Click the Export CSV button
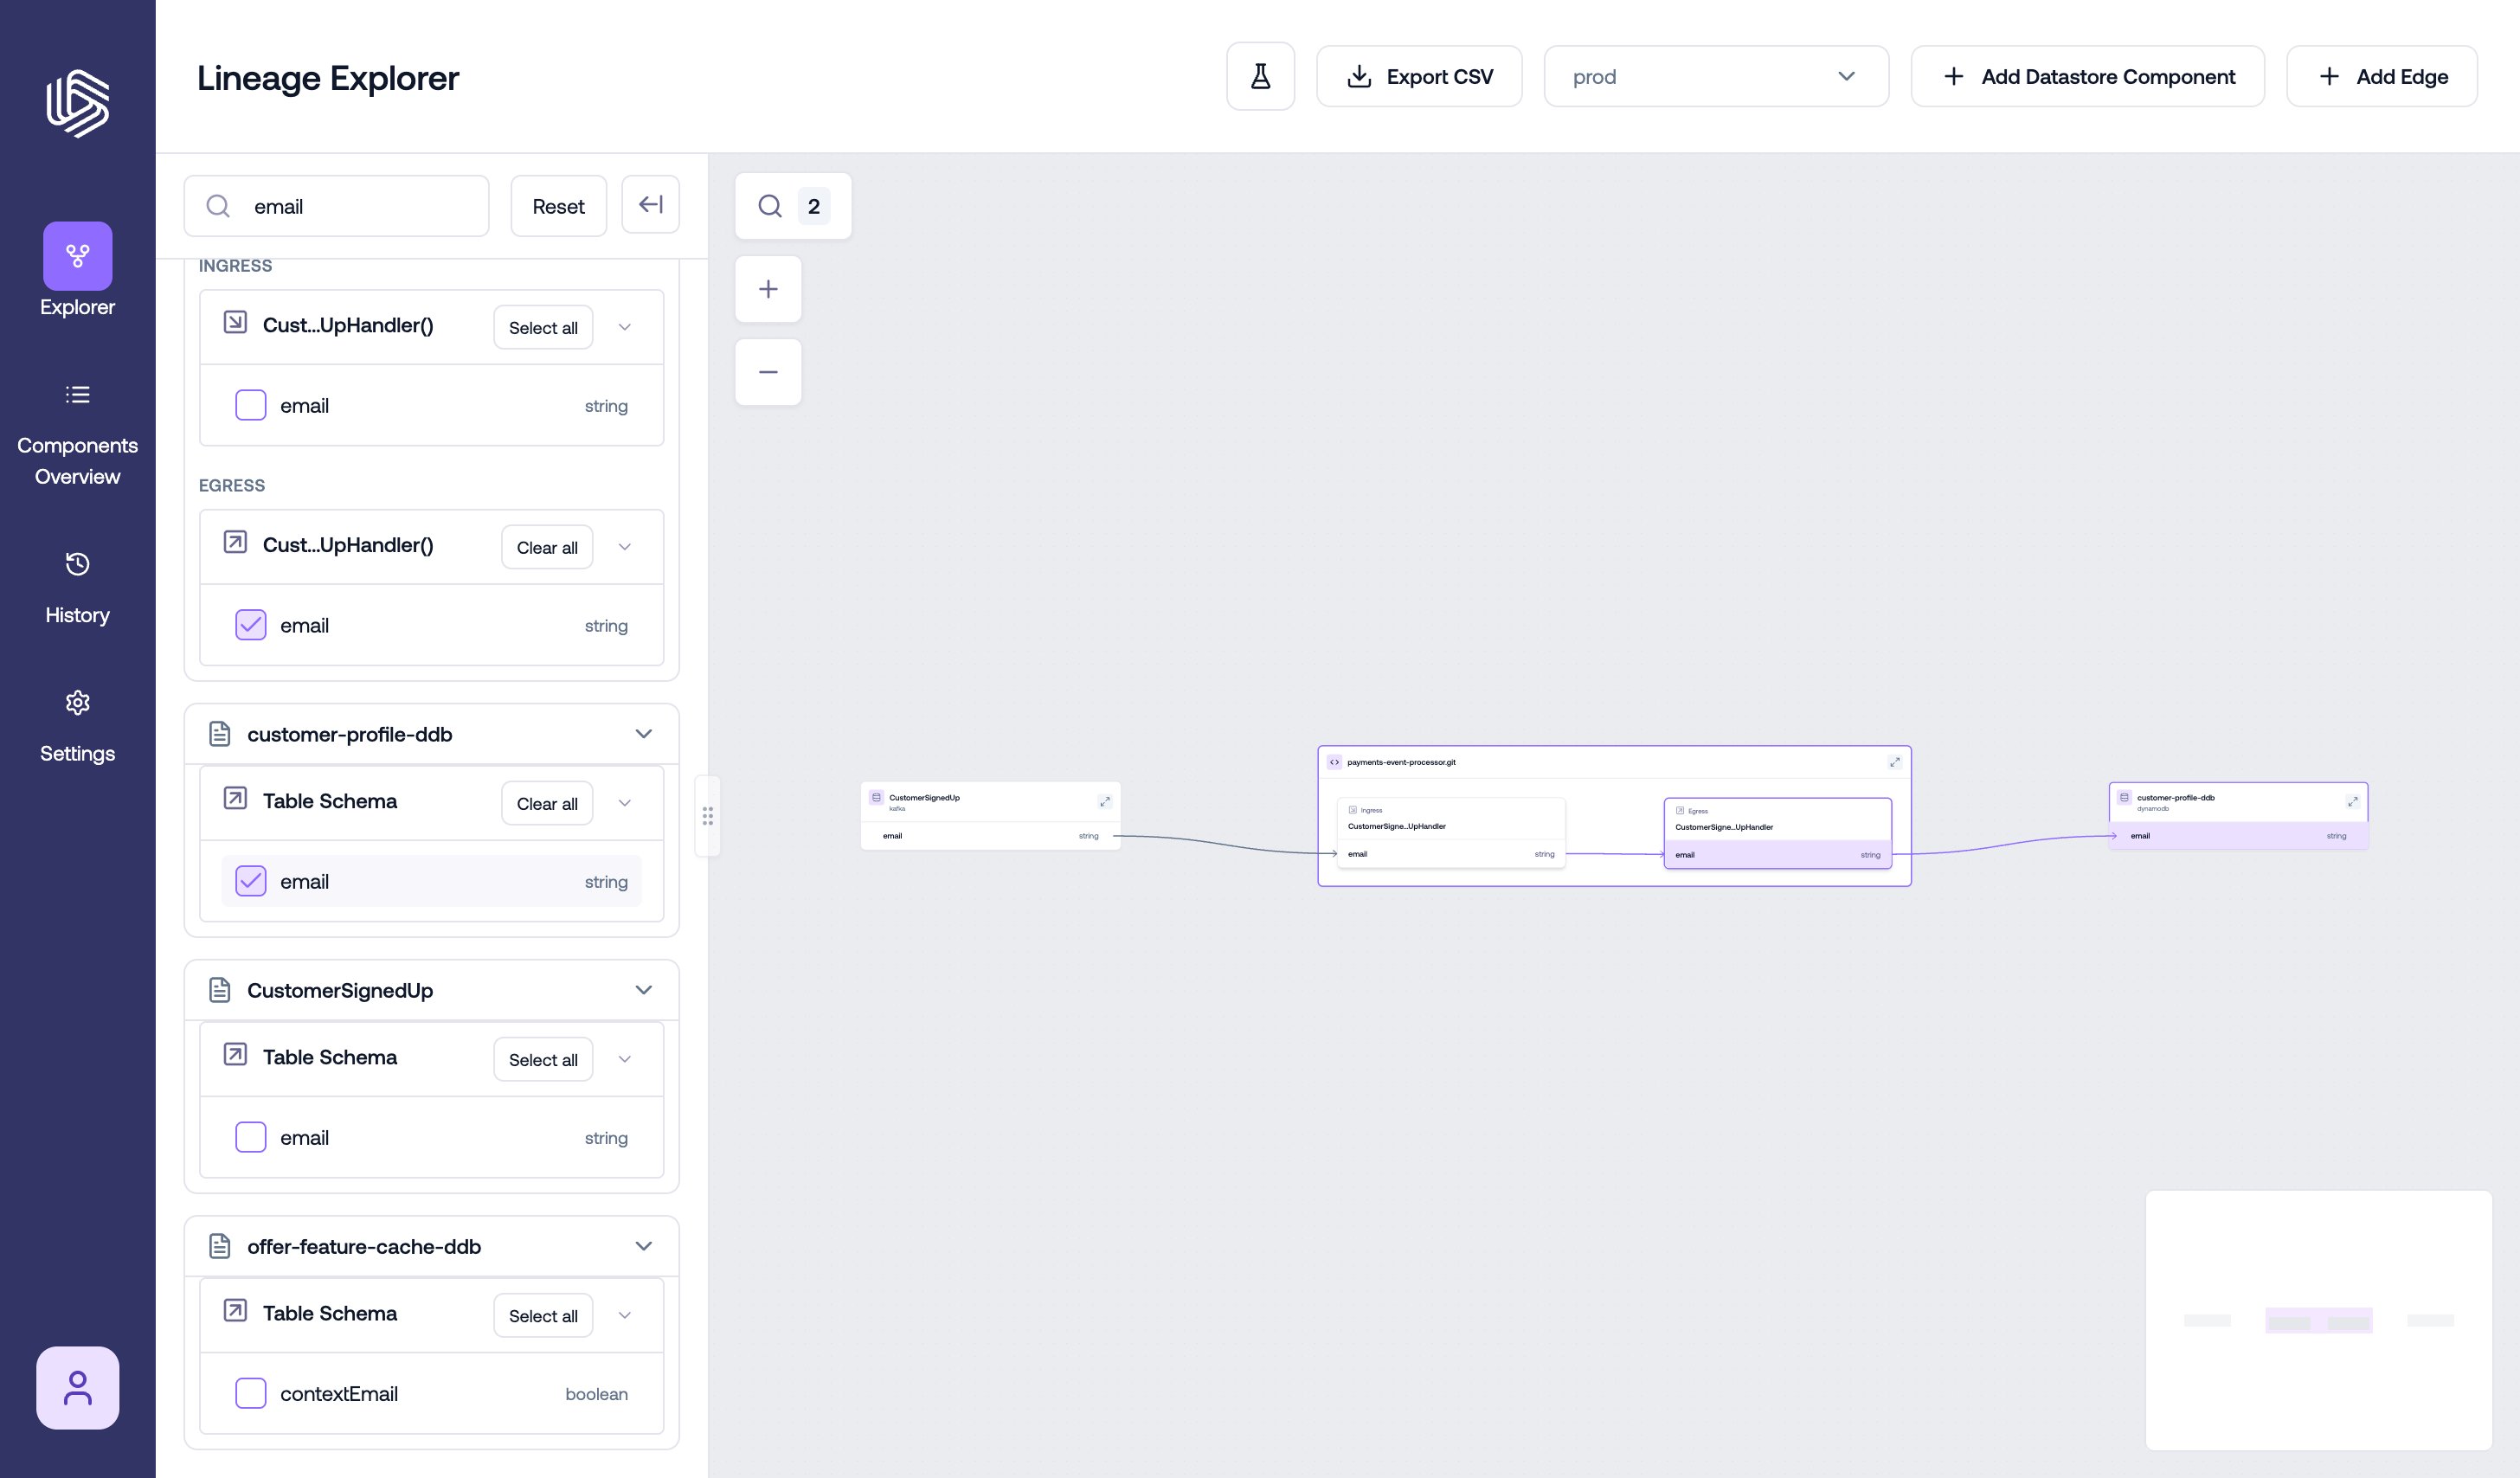Image resolution: width=2520 pixels, height=1478 pixels. [x=1419, y=76]
